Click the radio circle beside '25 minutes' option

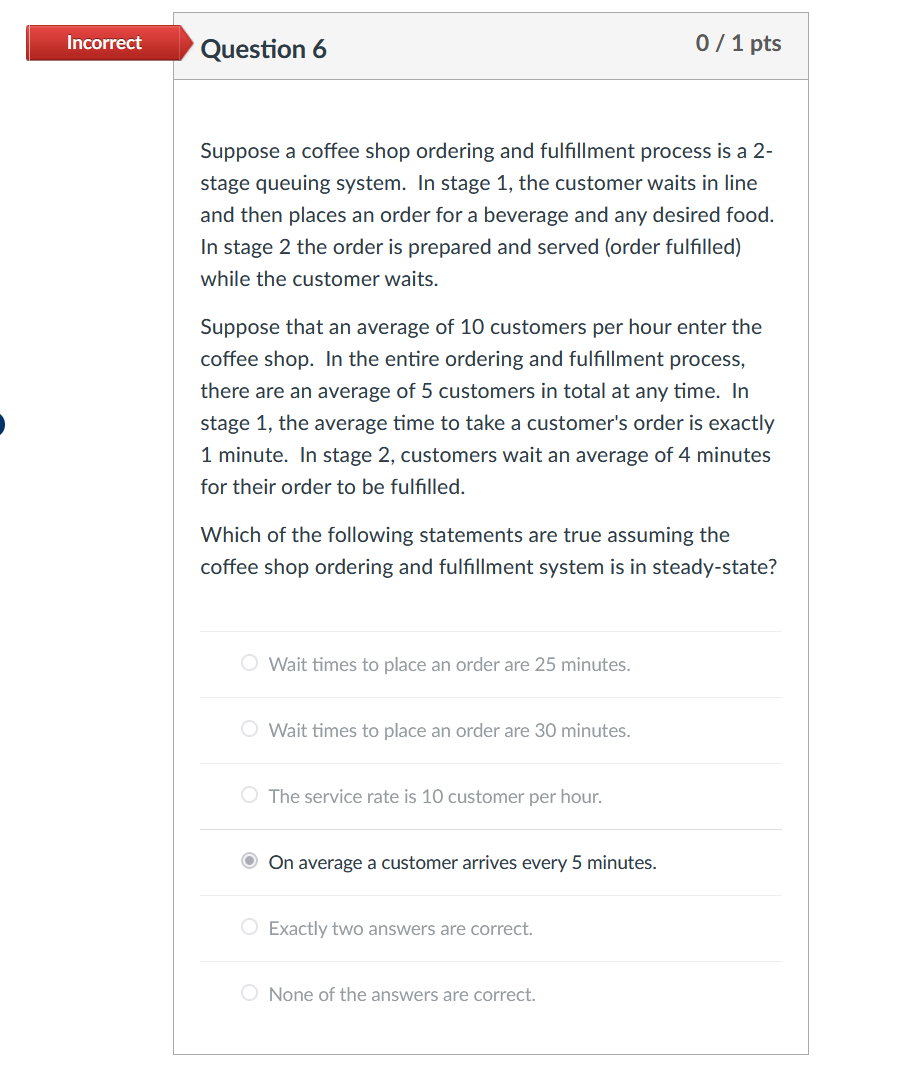249,662
